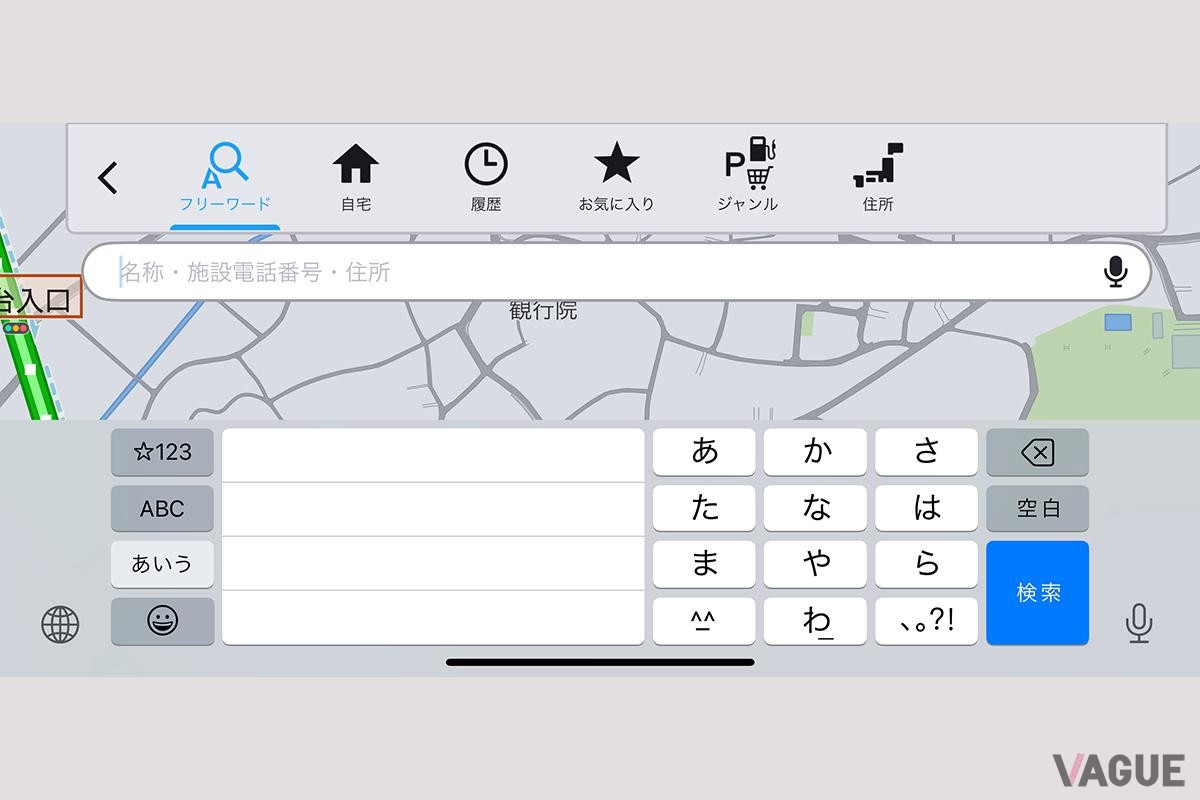
Task: Tap the た key
Action: pos(704,508)
